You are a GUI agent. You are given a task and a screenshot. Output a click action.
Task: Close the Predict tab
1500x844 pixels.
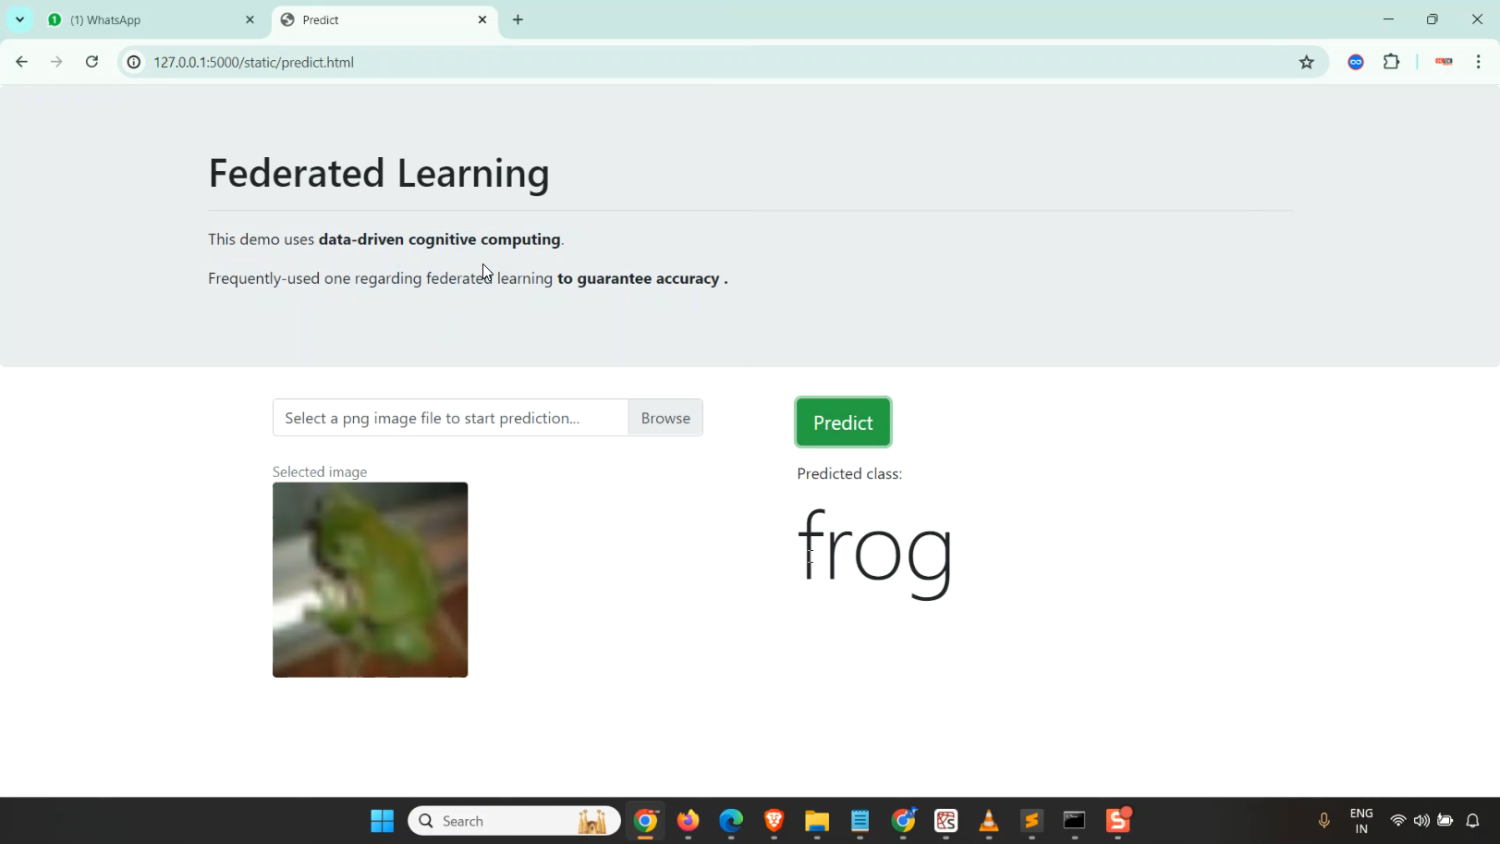coord(482,20)
